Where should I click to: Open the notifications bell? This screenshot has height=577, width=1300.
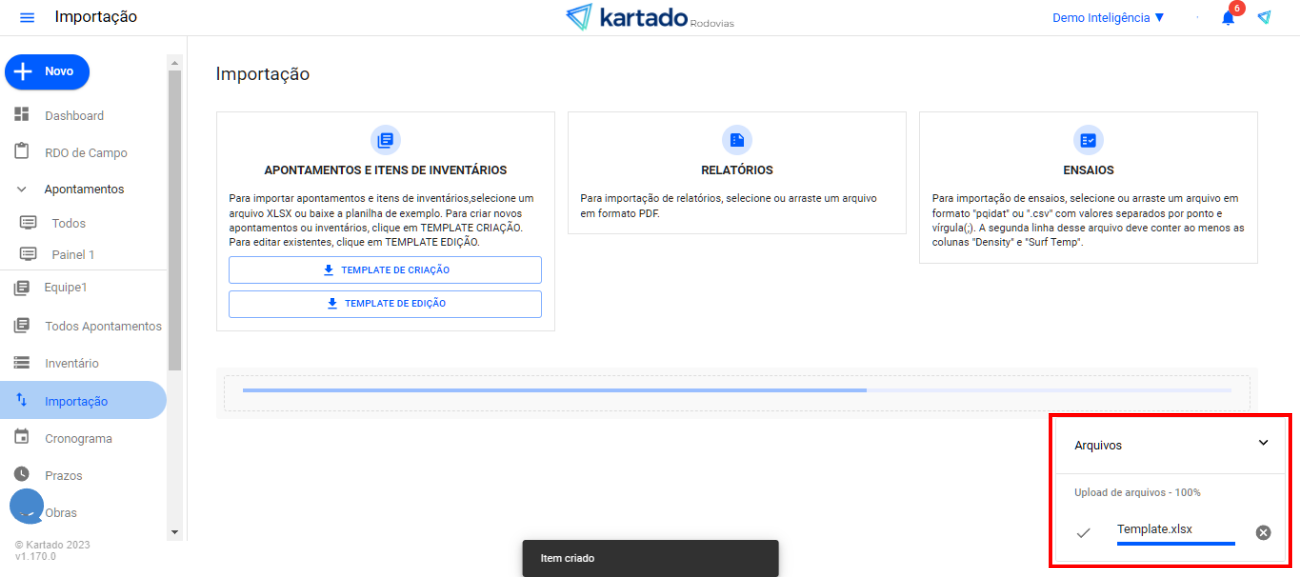tap(1228, 18)
